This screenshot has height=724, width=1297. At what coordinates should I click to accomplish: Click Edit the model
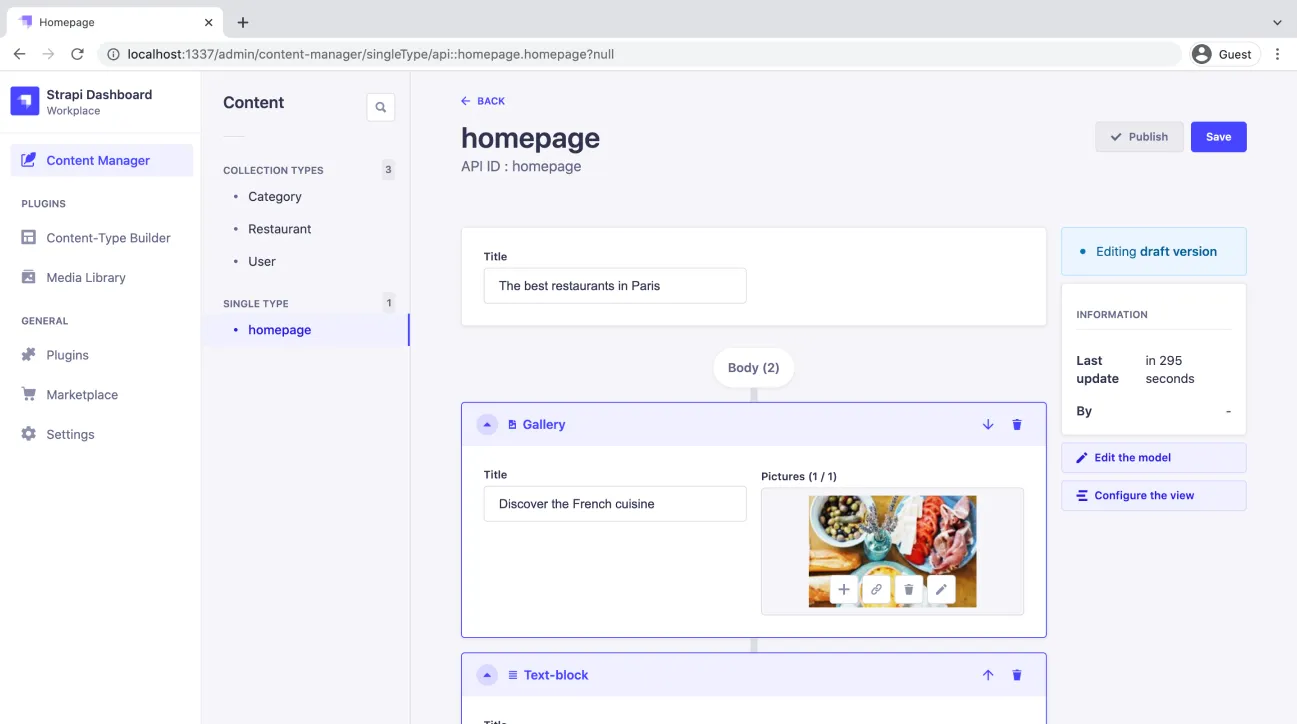point(1154,458)
